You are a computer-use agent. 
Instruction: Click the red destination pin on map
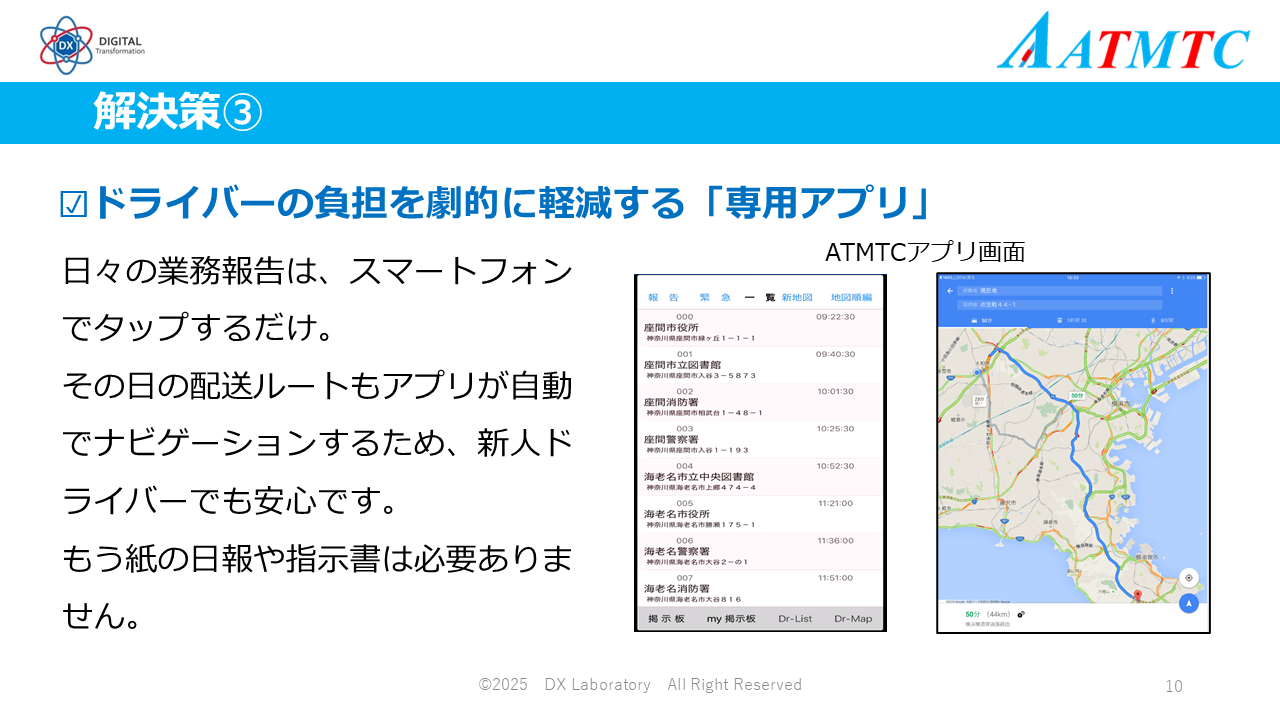click(x=1137, y=595)
